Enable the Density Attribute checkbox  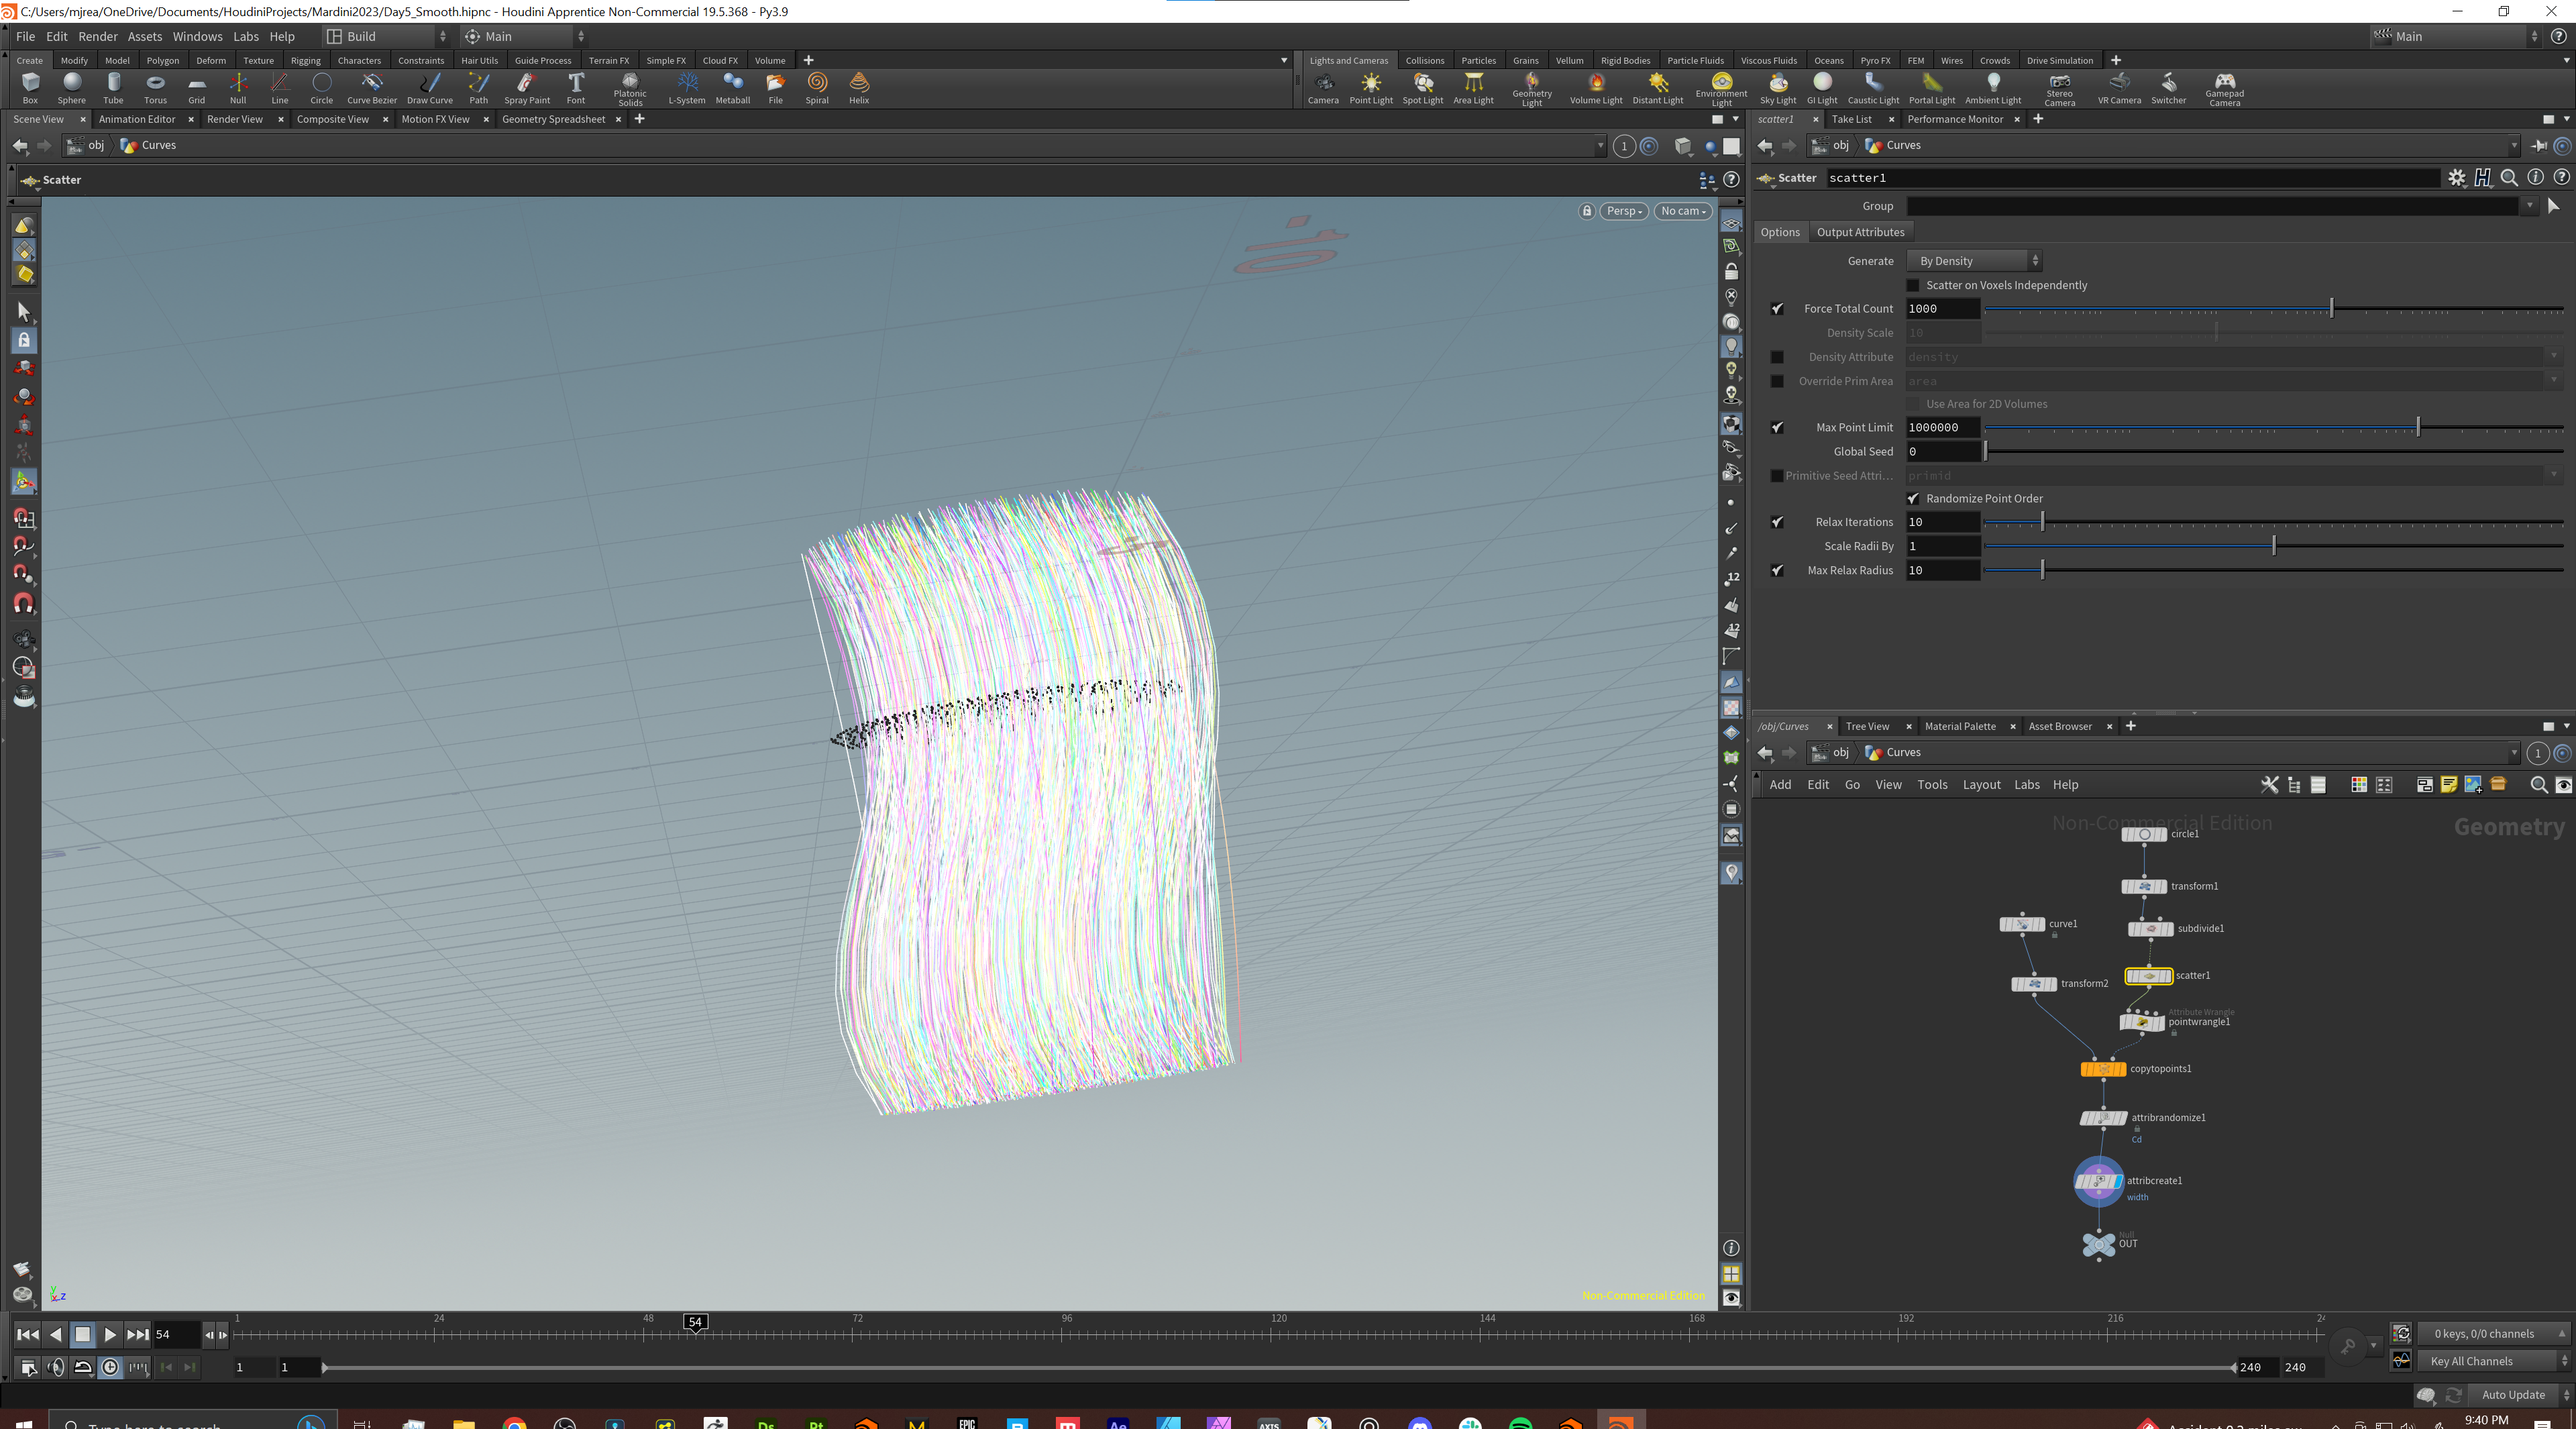pos(1777,357)
